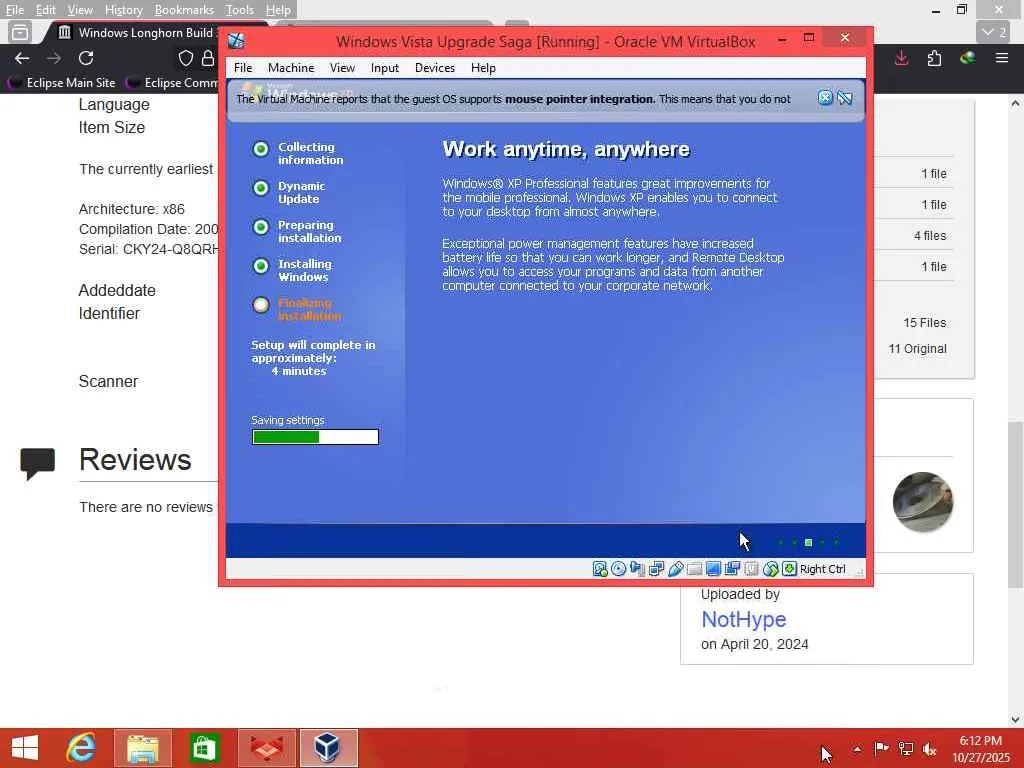The image size is (1024, 768).
Task: Click the muted volume tray icon
Action: tap(929, 750)
